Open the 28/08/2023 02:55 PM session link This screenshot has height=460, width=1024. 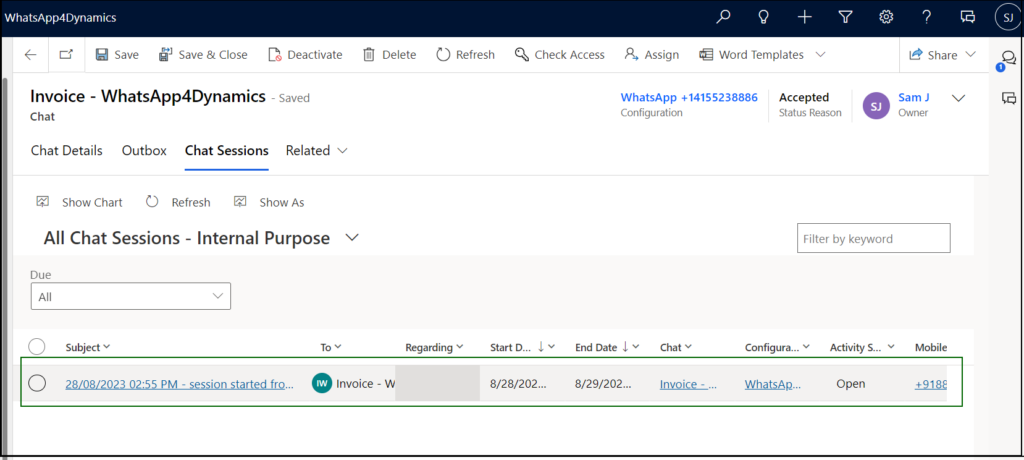(180, 384)
